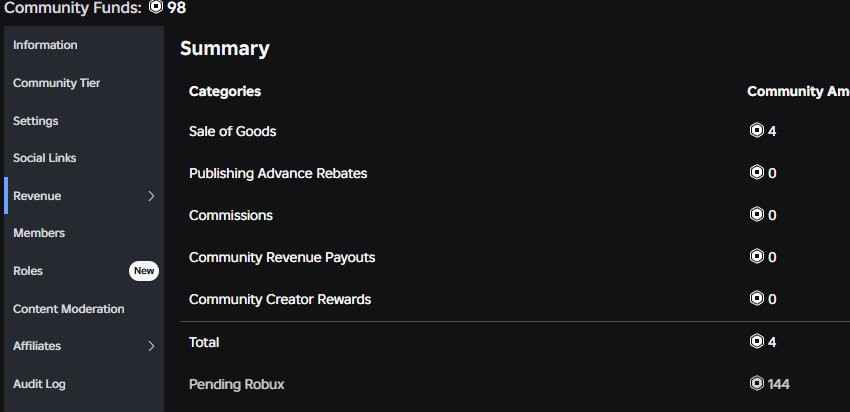Open Content Moderation settings
Screen dimensions: 850x412
[69, 309]
